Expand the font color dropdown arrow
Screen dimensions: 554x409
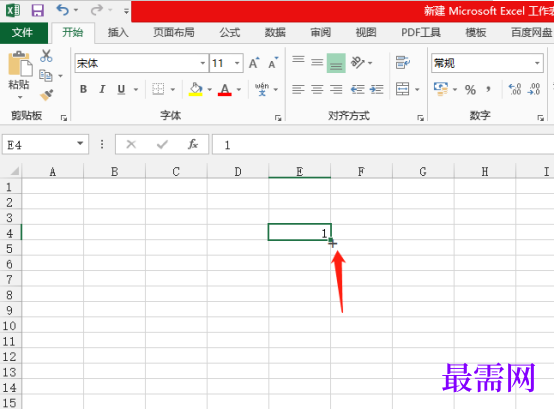[x=239, y=90]
